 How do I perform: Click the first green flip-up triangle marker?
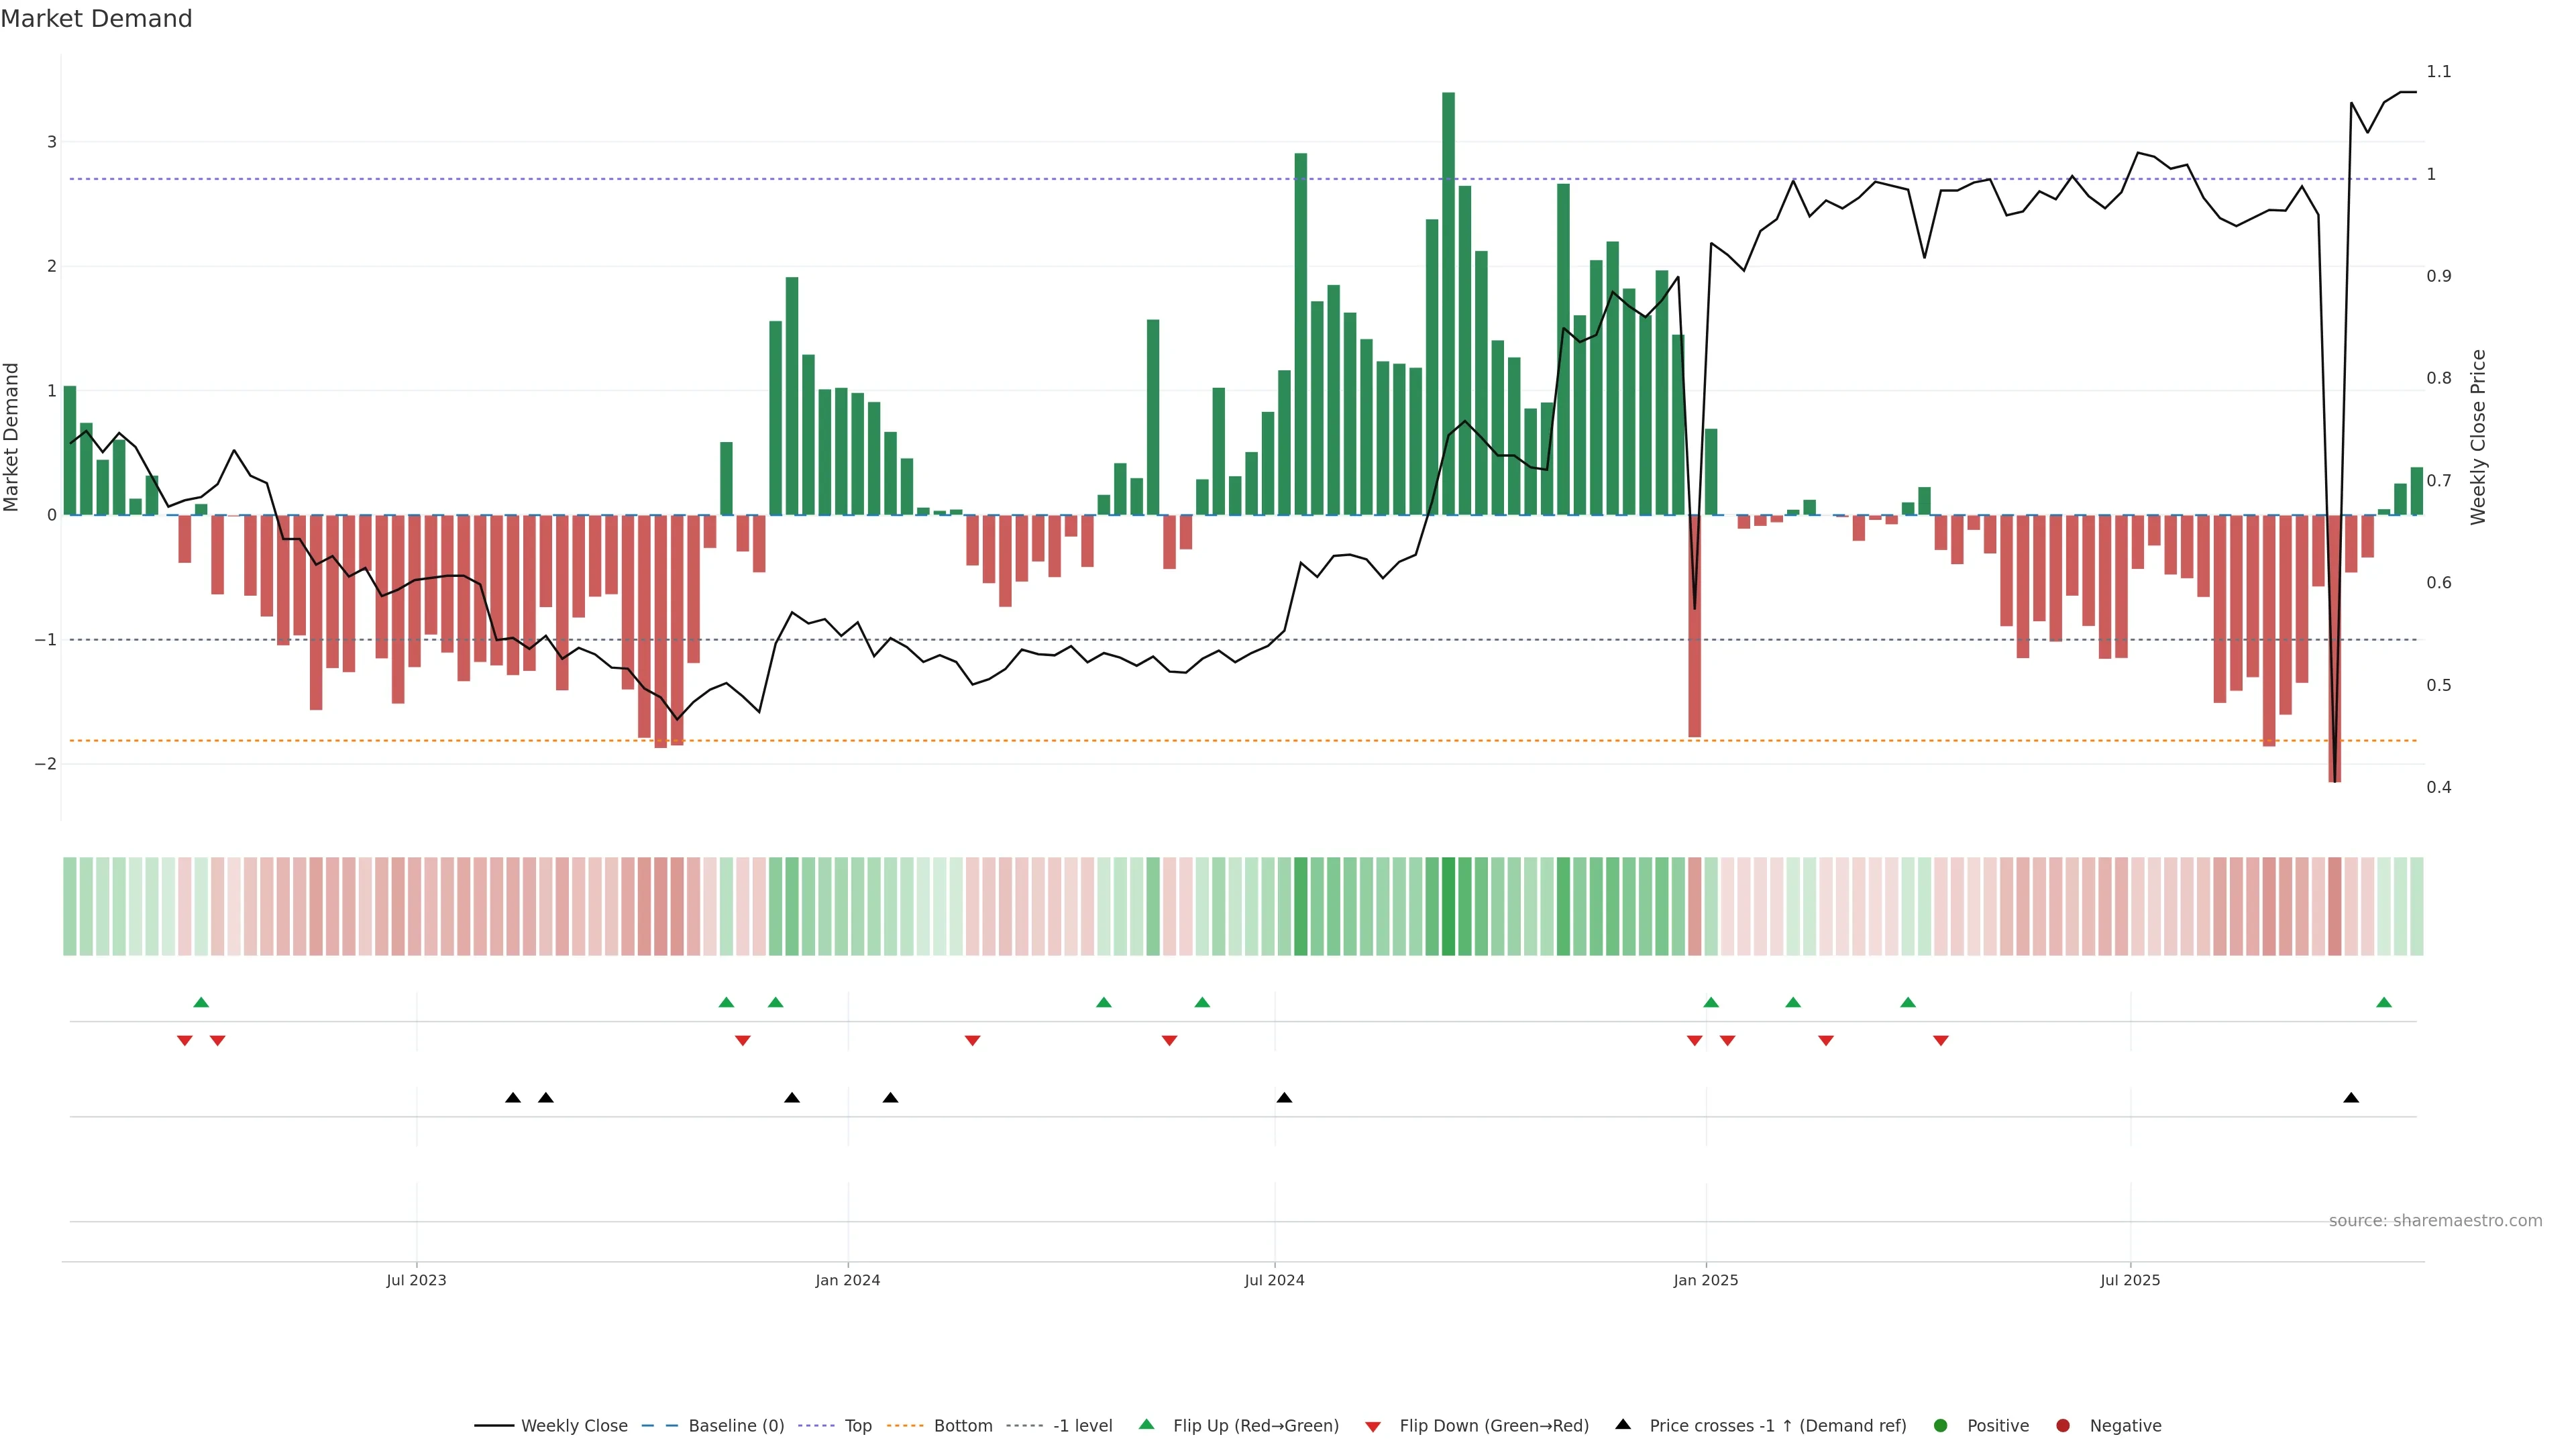(201, 1003)
